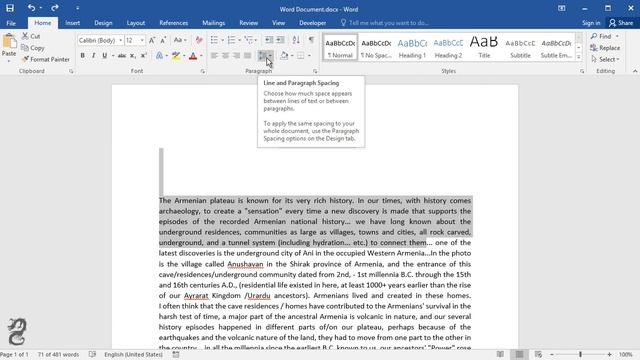Expand the Styles gallery More arrow
The height and width of the screenshot is (360, 640).
click(x=579, y=58)
